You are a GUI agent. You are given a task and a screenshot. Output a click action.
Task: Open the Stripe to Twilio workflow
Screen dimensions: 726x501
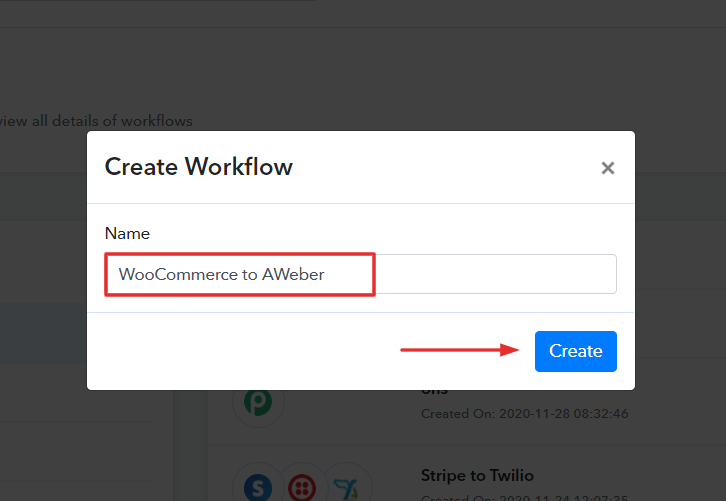[477, 475]
